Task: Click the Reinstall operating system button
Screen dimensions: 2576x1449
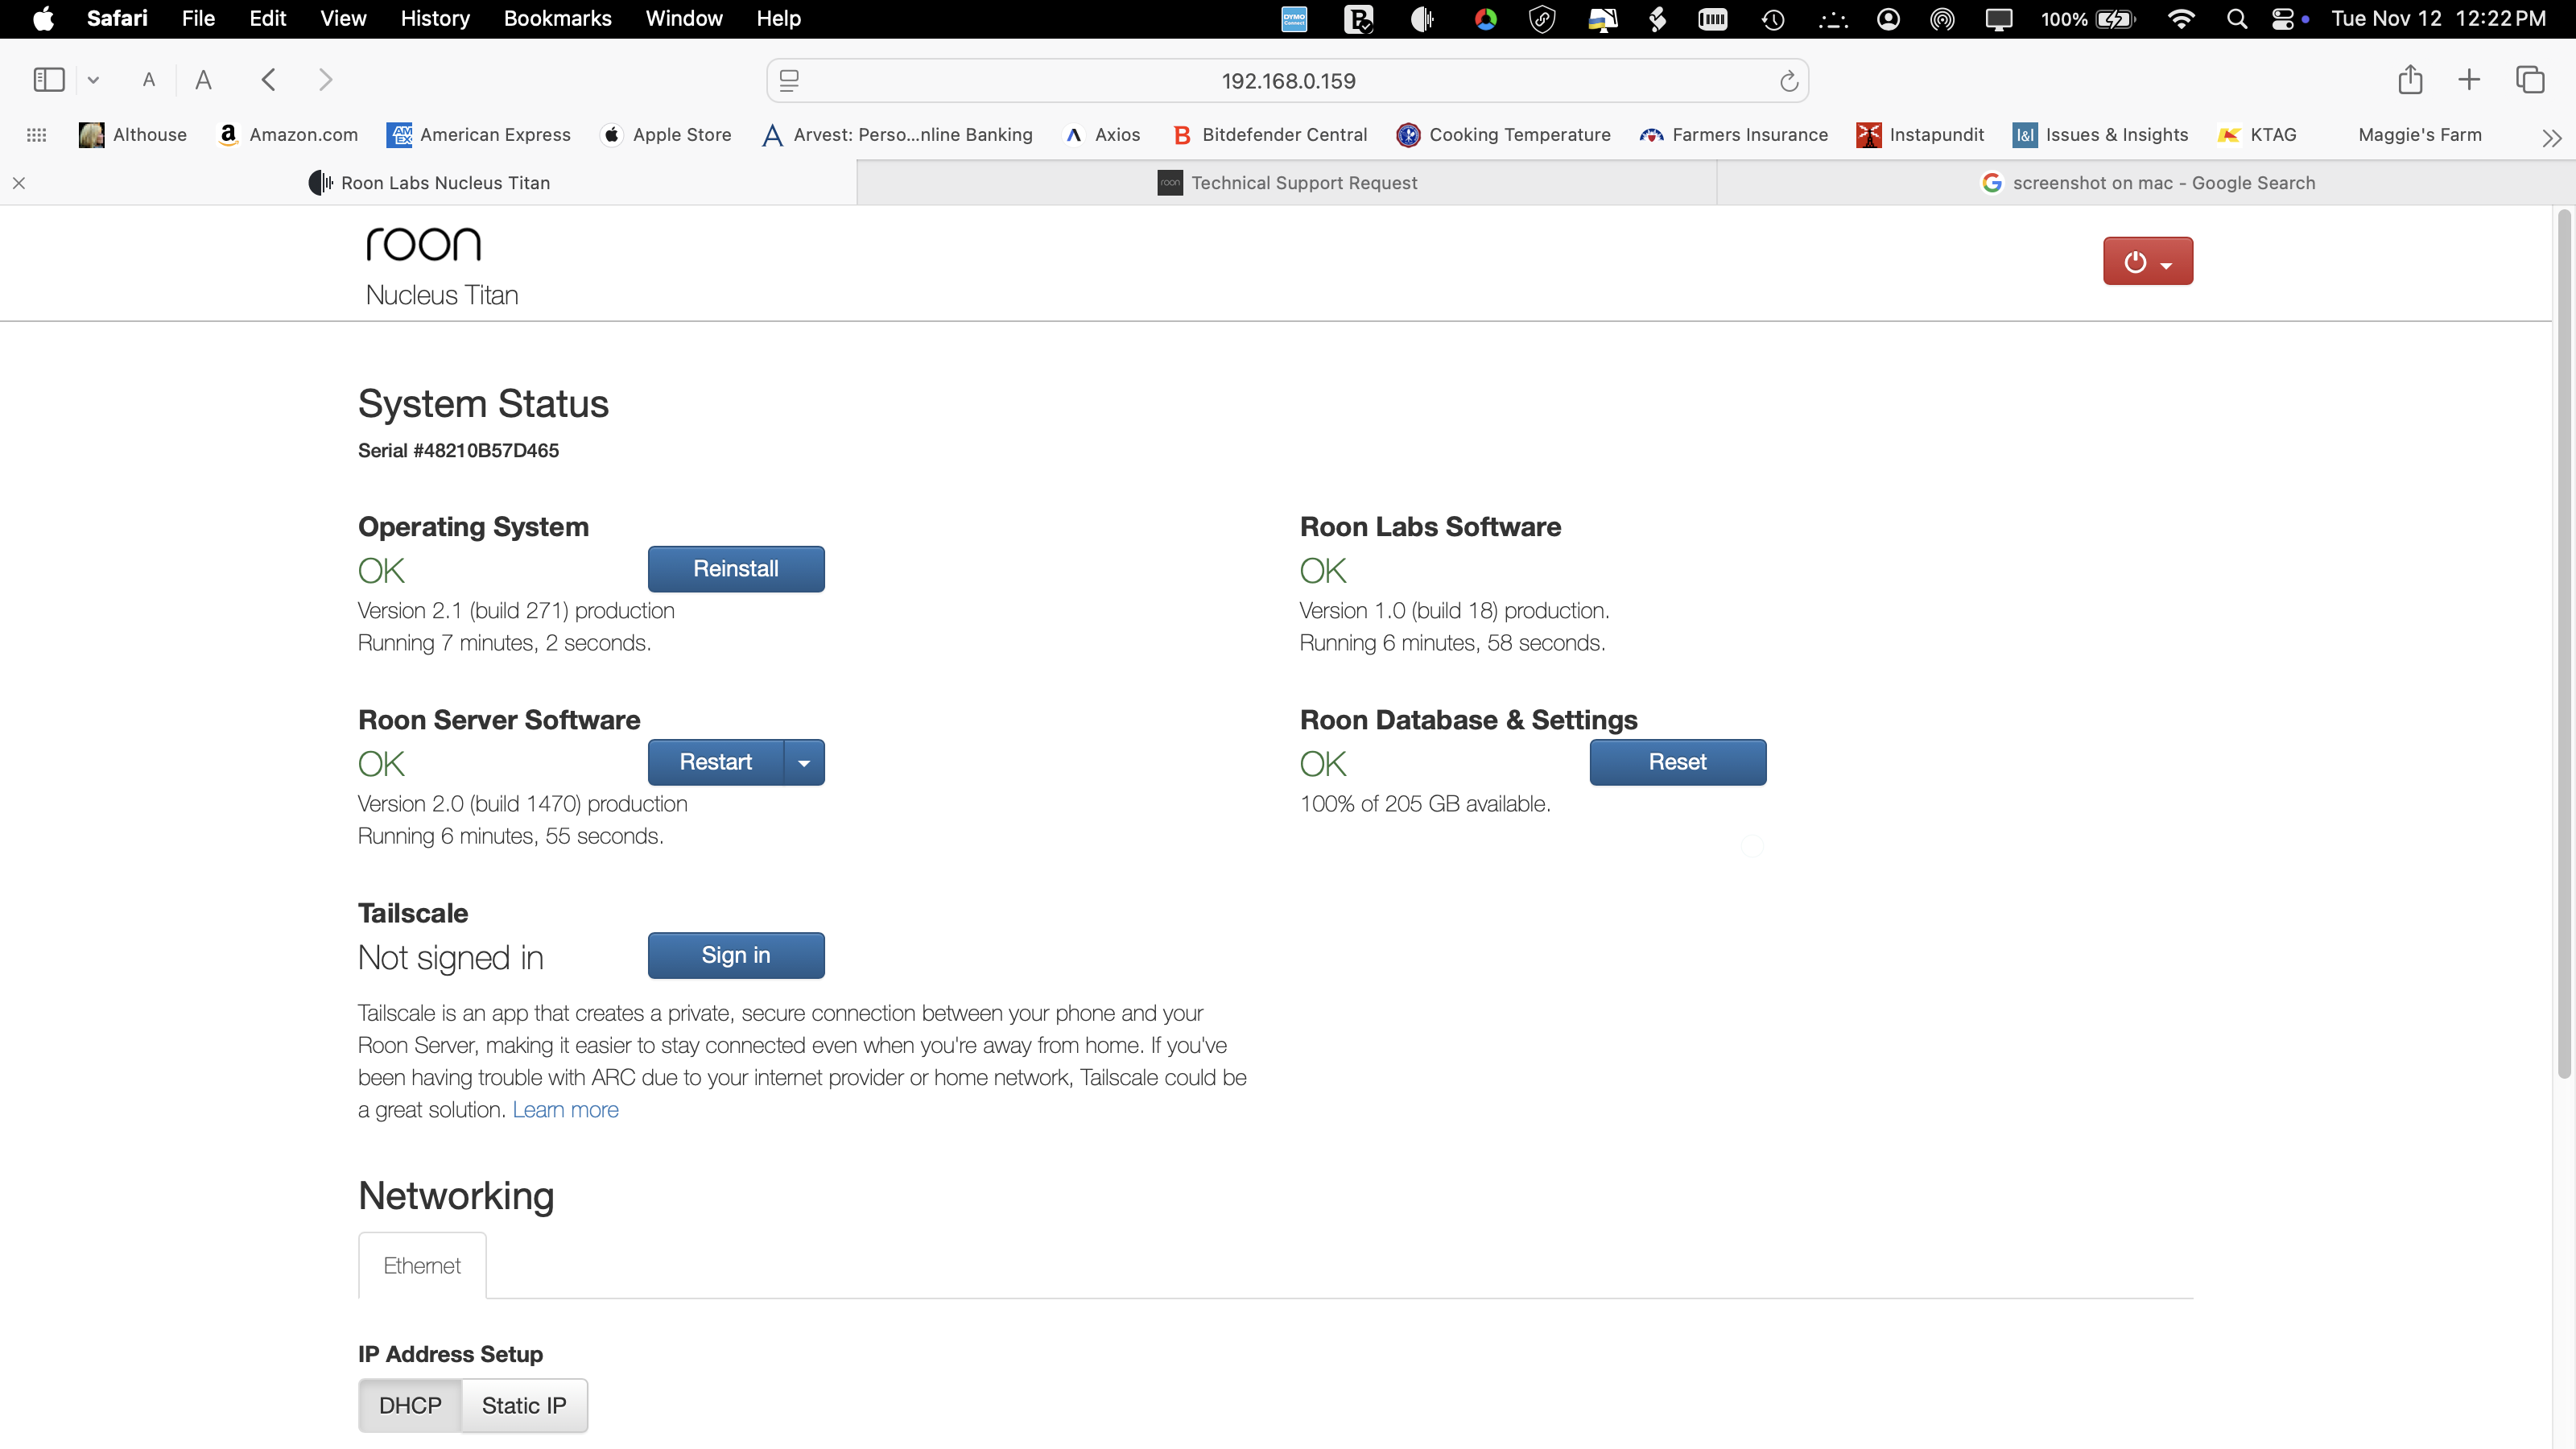Action: click(736, 569)
